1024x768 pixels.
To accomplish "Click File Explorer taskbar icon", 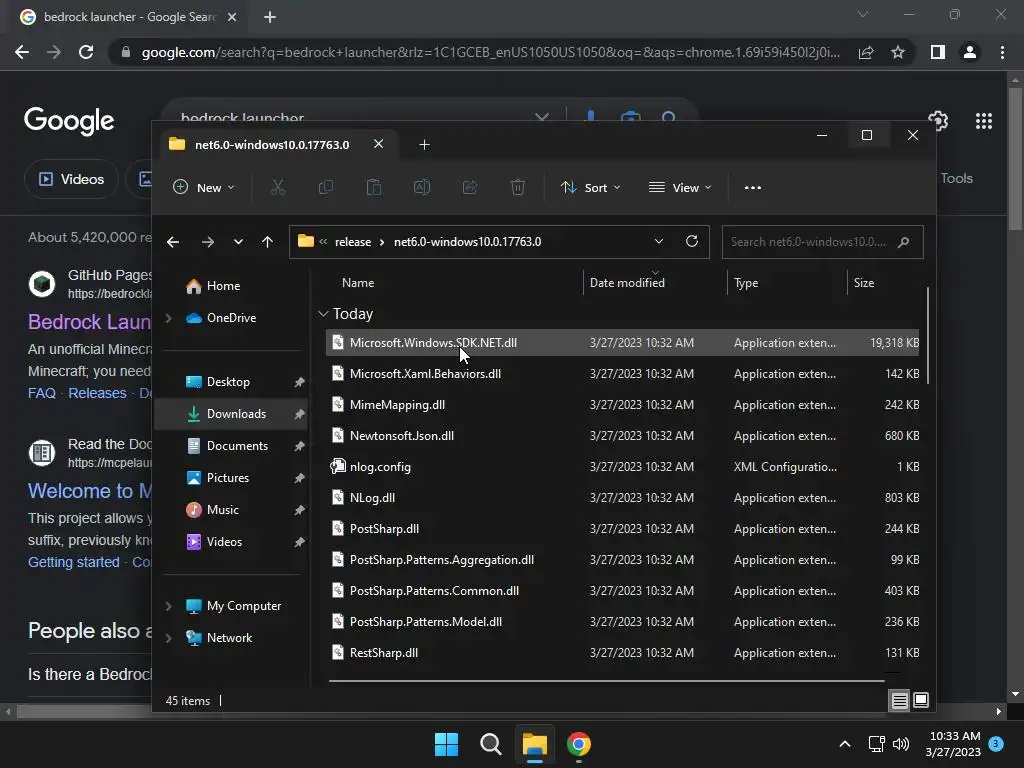I will click(534, 744).
